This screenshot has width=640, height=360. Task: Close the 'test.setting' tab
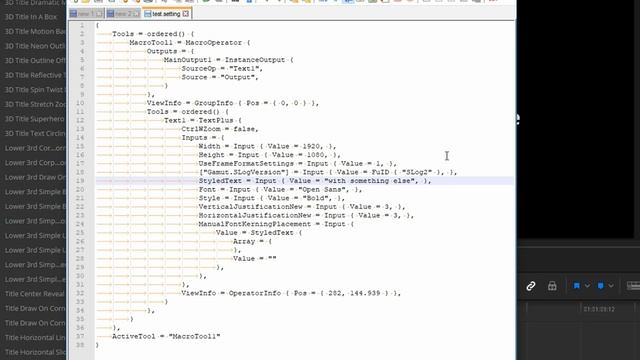tap(186, 14)
